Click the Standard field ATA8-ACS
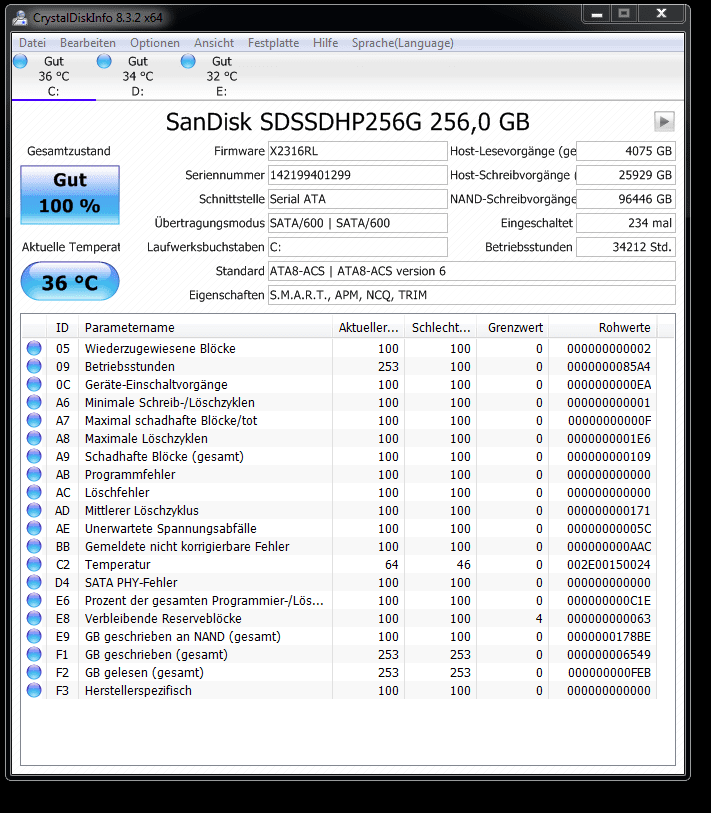The image size is (711, 813). click(471, 271)
